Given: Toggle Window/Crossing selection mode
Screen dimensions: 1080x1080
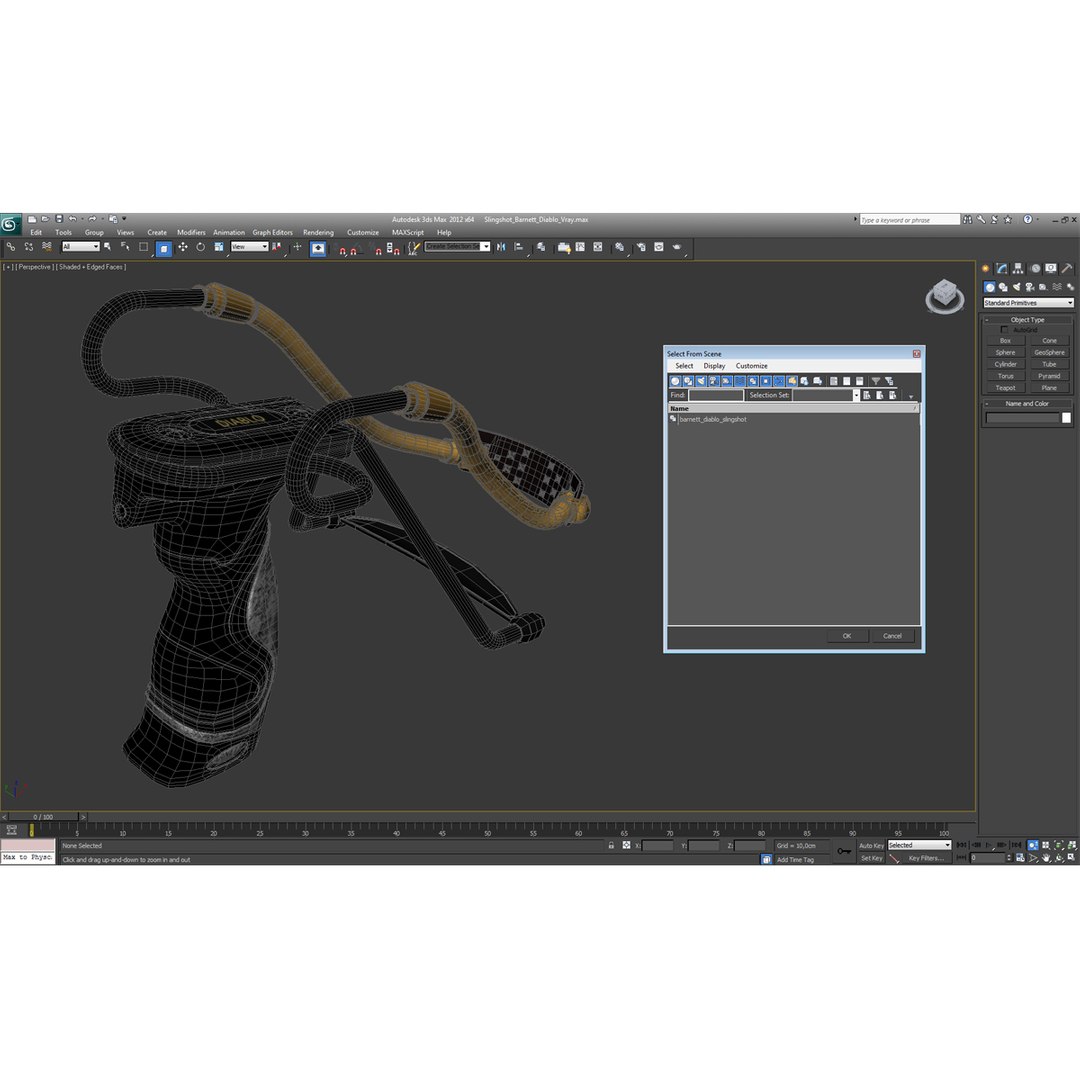Looking at the screenshot, I should click(x=164, y=248).
